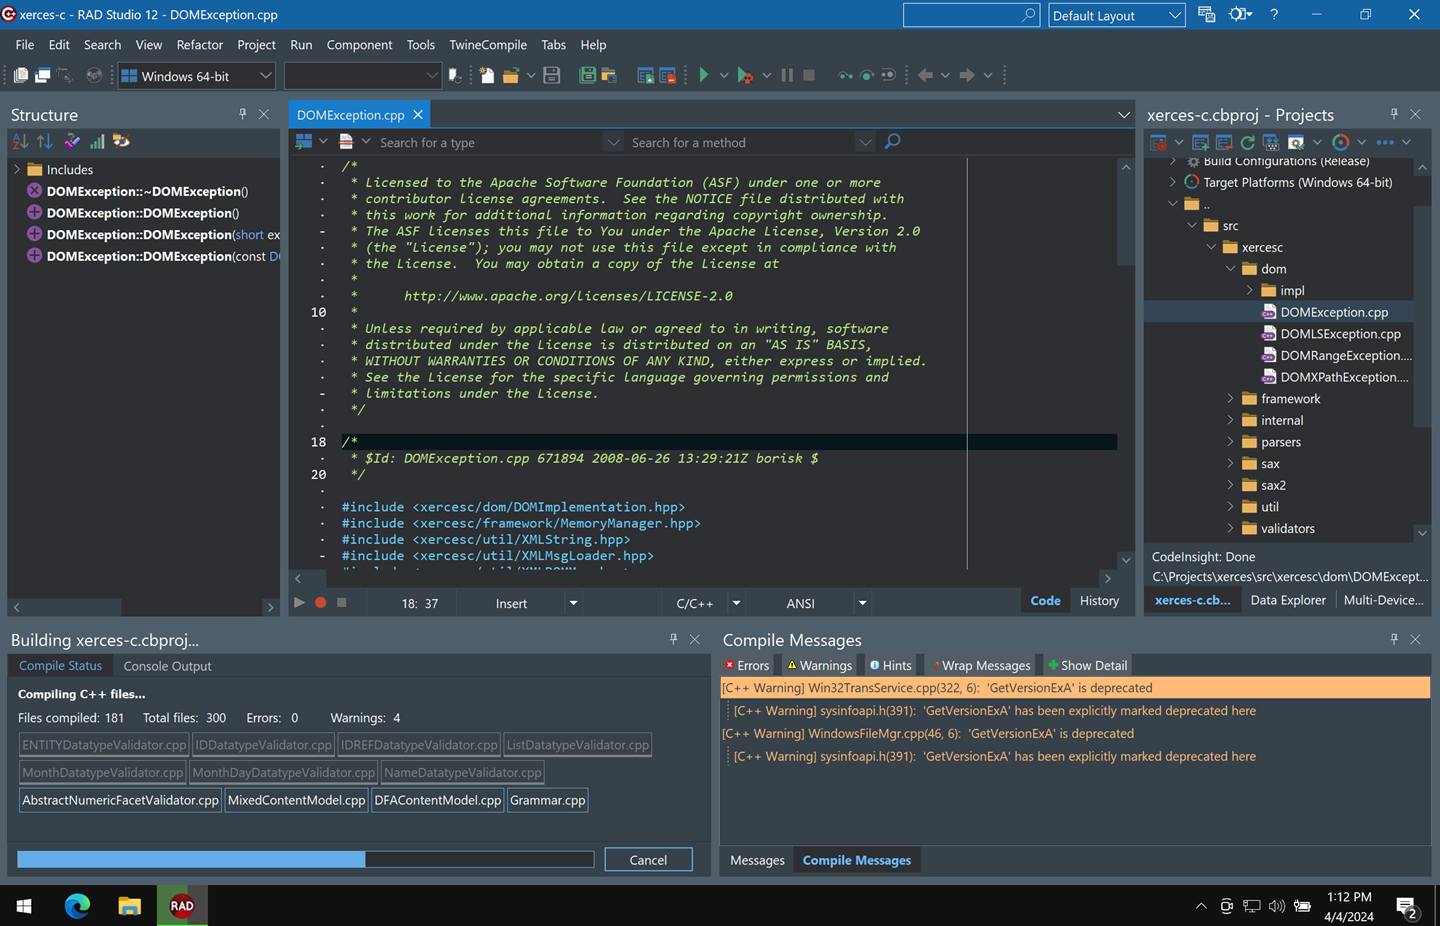Image resolution: width=1440 pixels, height=926 pixels.
Task: Switch to the History view
Action: [x=1099, y=601]
